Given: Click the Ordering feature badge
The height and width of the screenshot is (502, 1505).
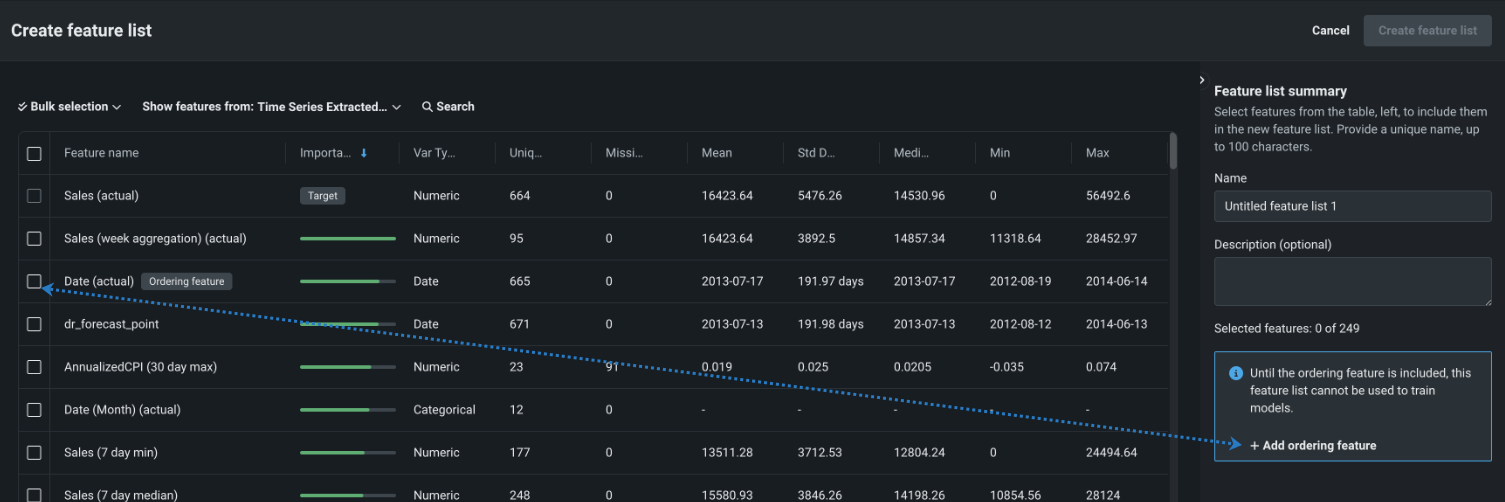Looking at the screenshot, I should 186,282.
